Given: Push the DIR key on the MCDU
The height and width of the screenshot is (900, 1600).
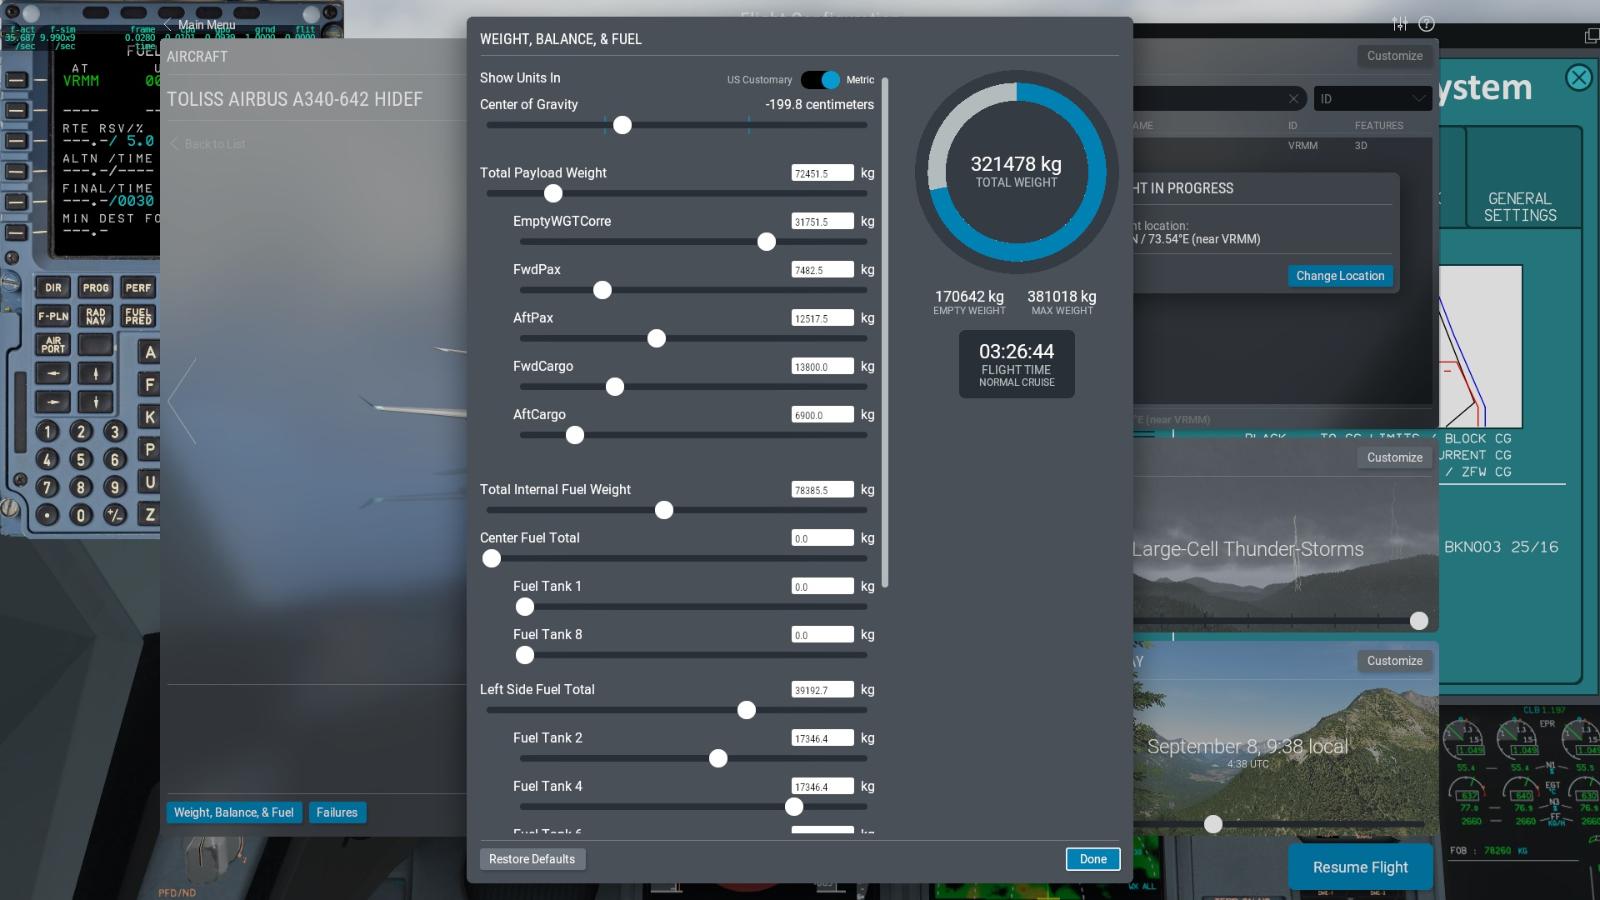Looking at the screenshot, I should (53, 288).
